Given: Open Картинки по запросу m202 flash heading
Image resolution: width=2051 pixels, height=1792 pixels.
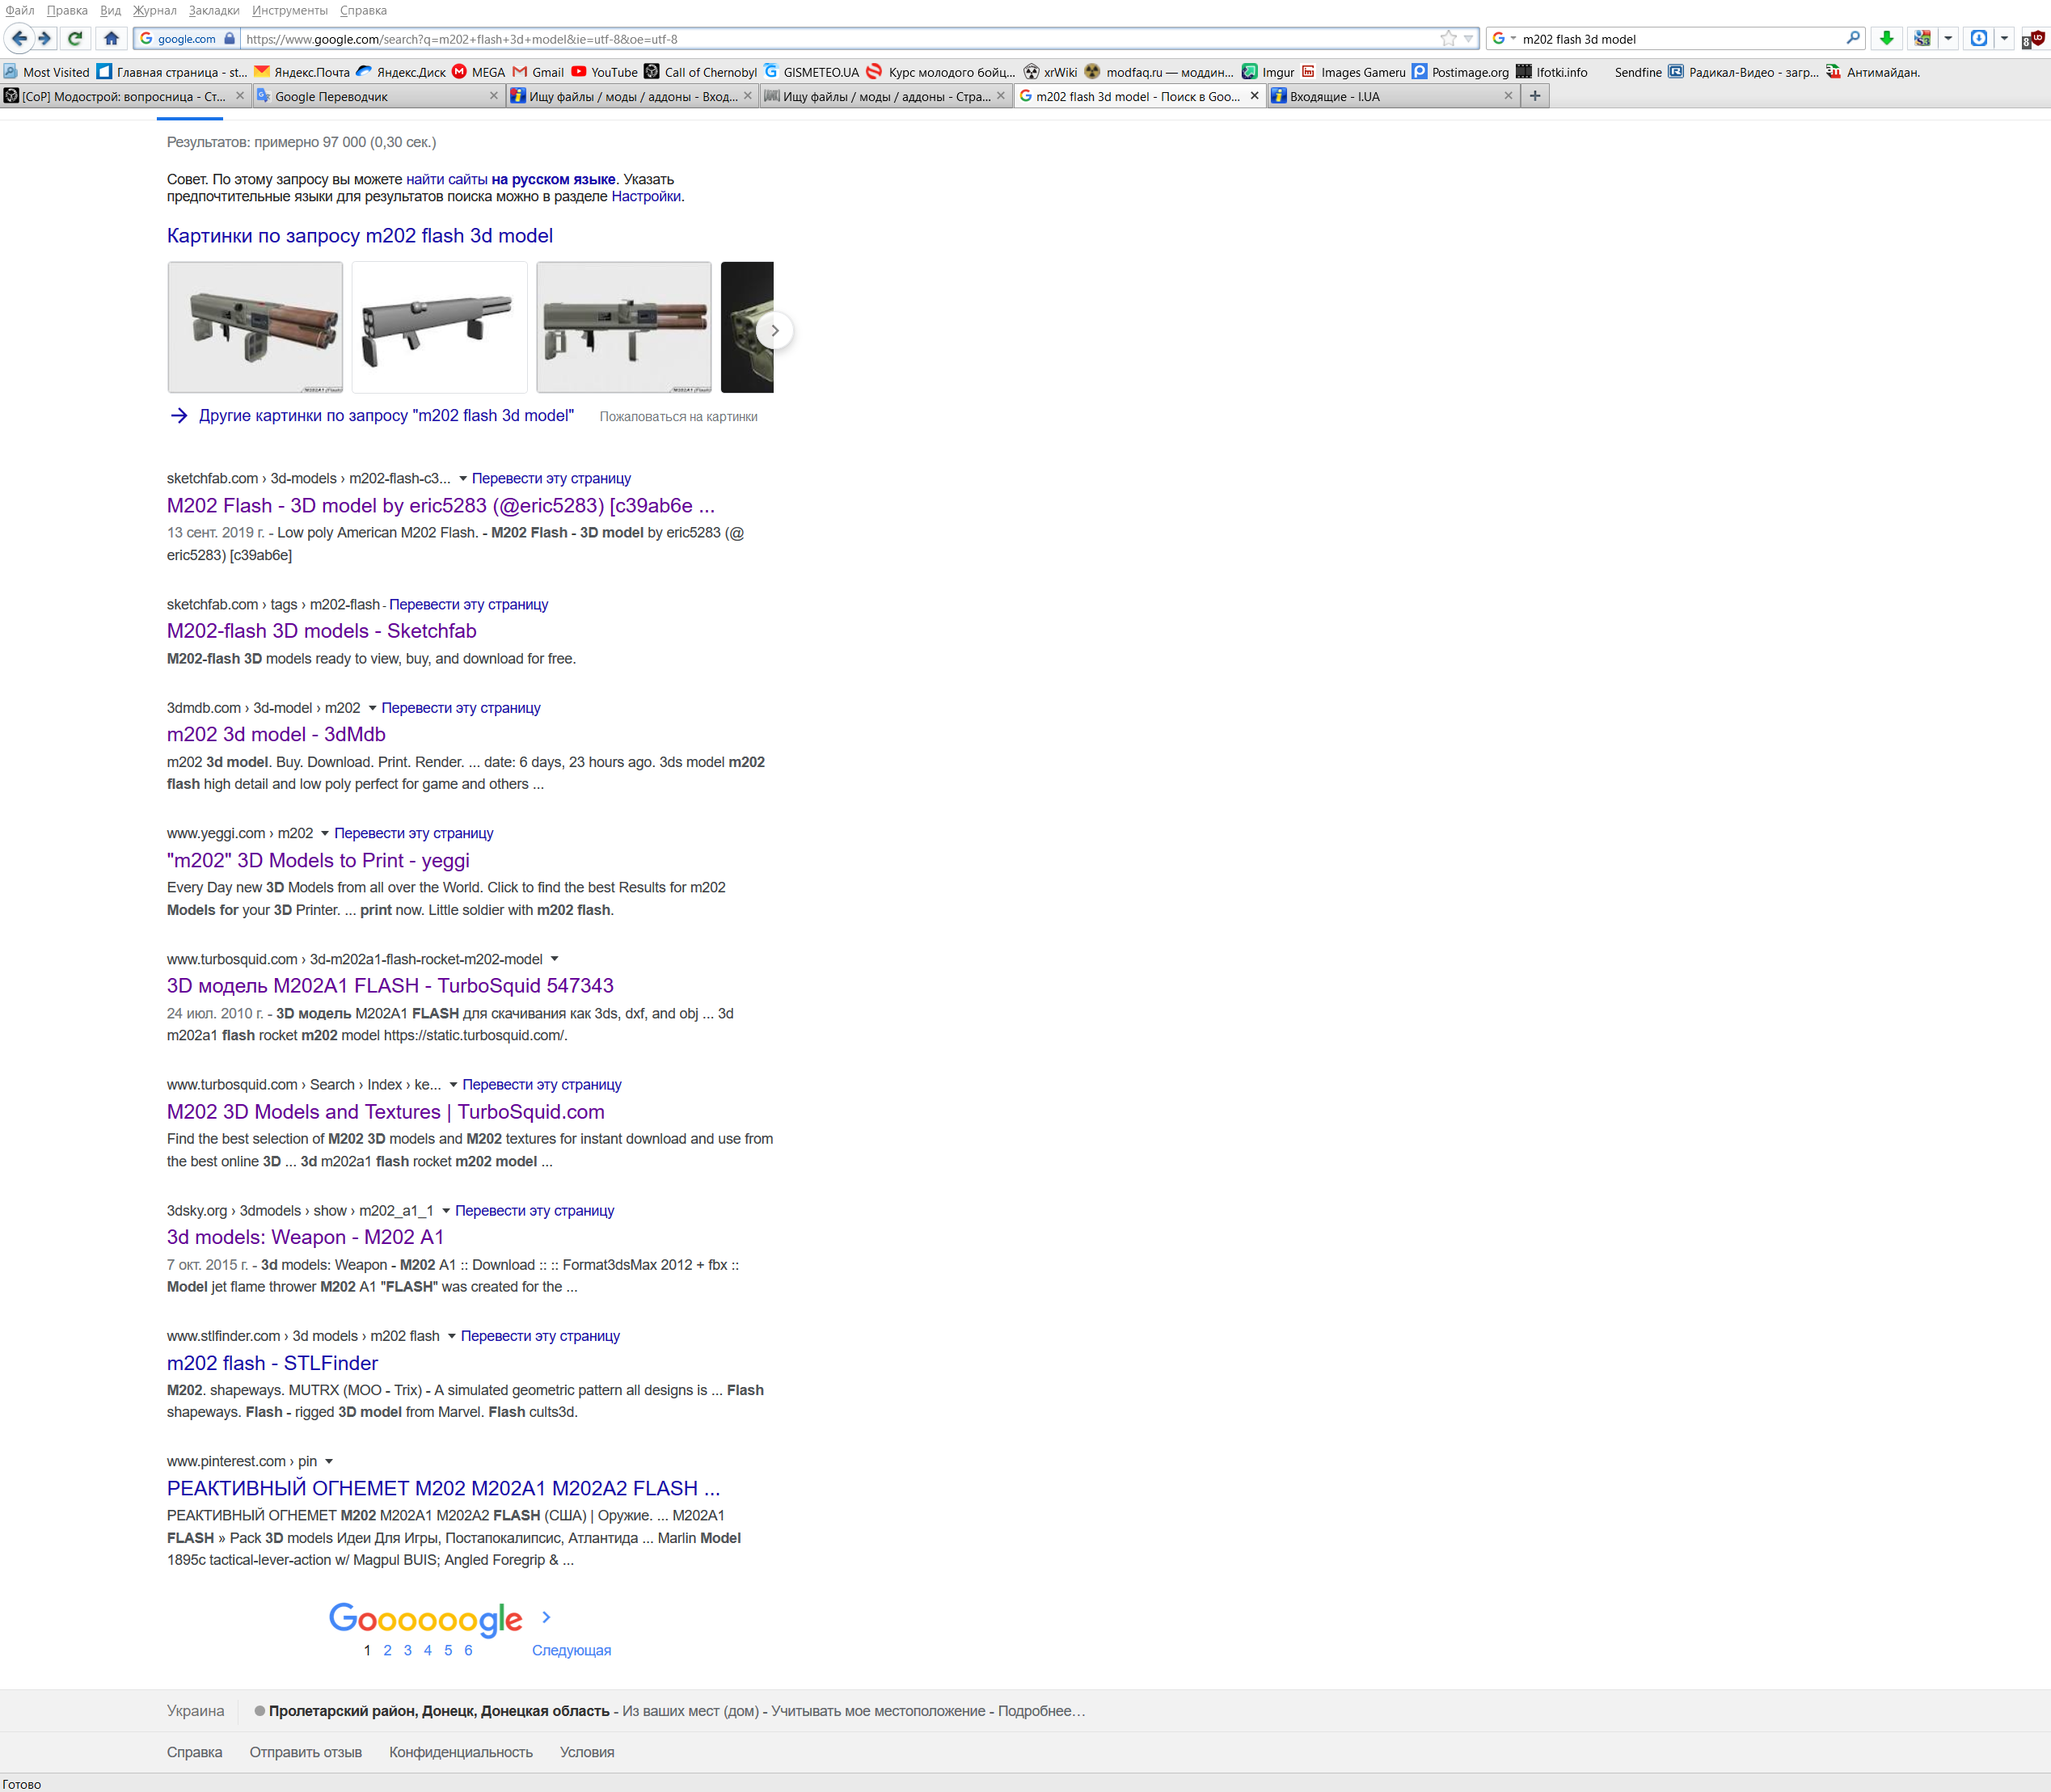Looking at the screenshot, I should point(360,236).
